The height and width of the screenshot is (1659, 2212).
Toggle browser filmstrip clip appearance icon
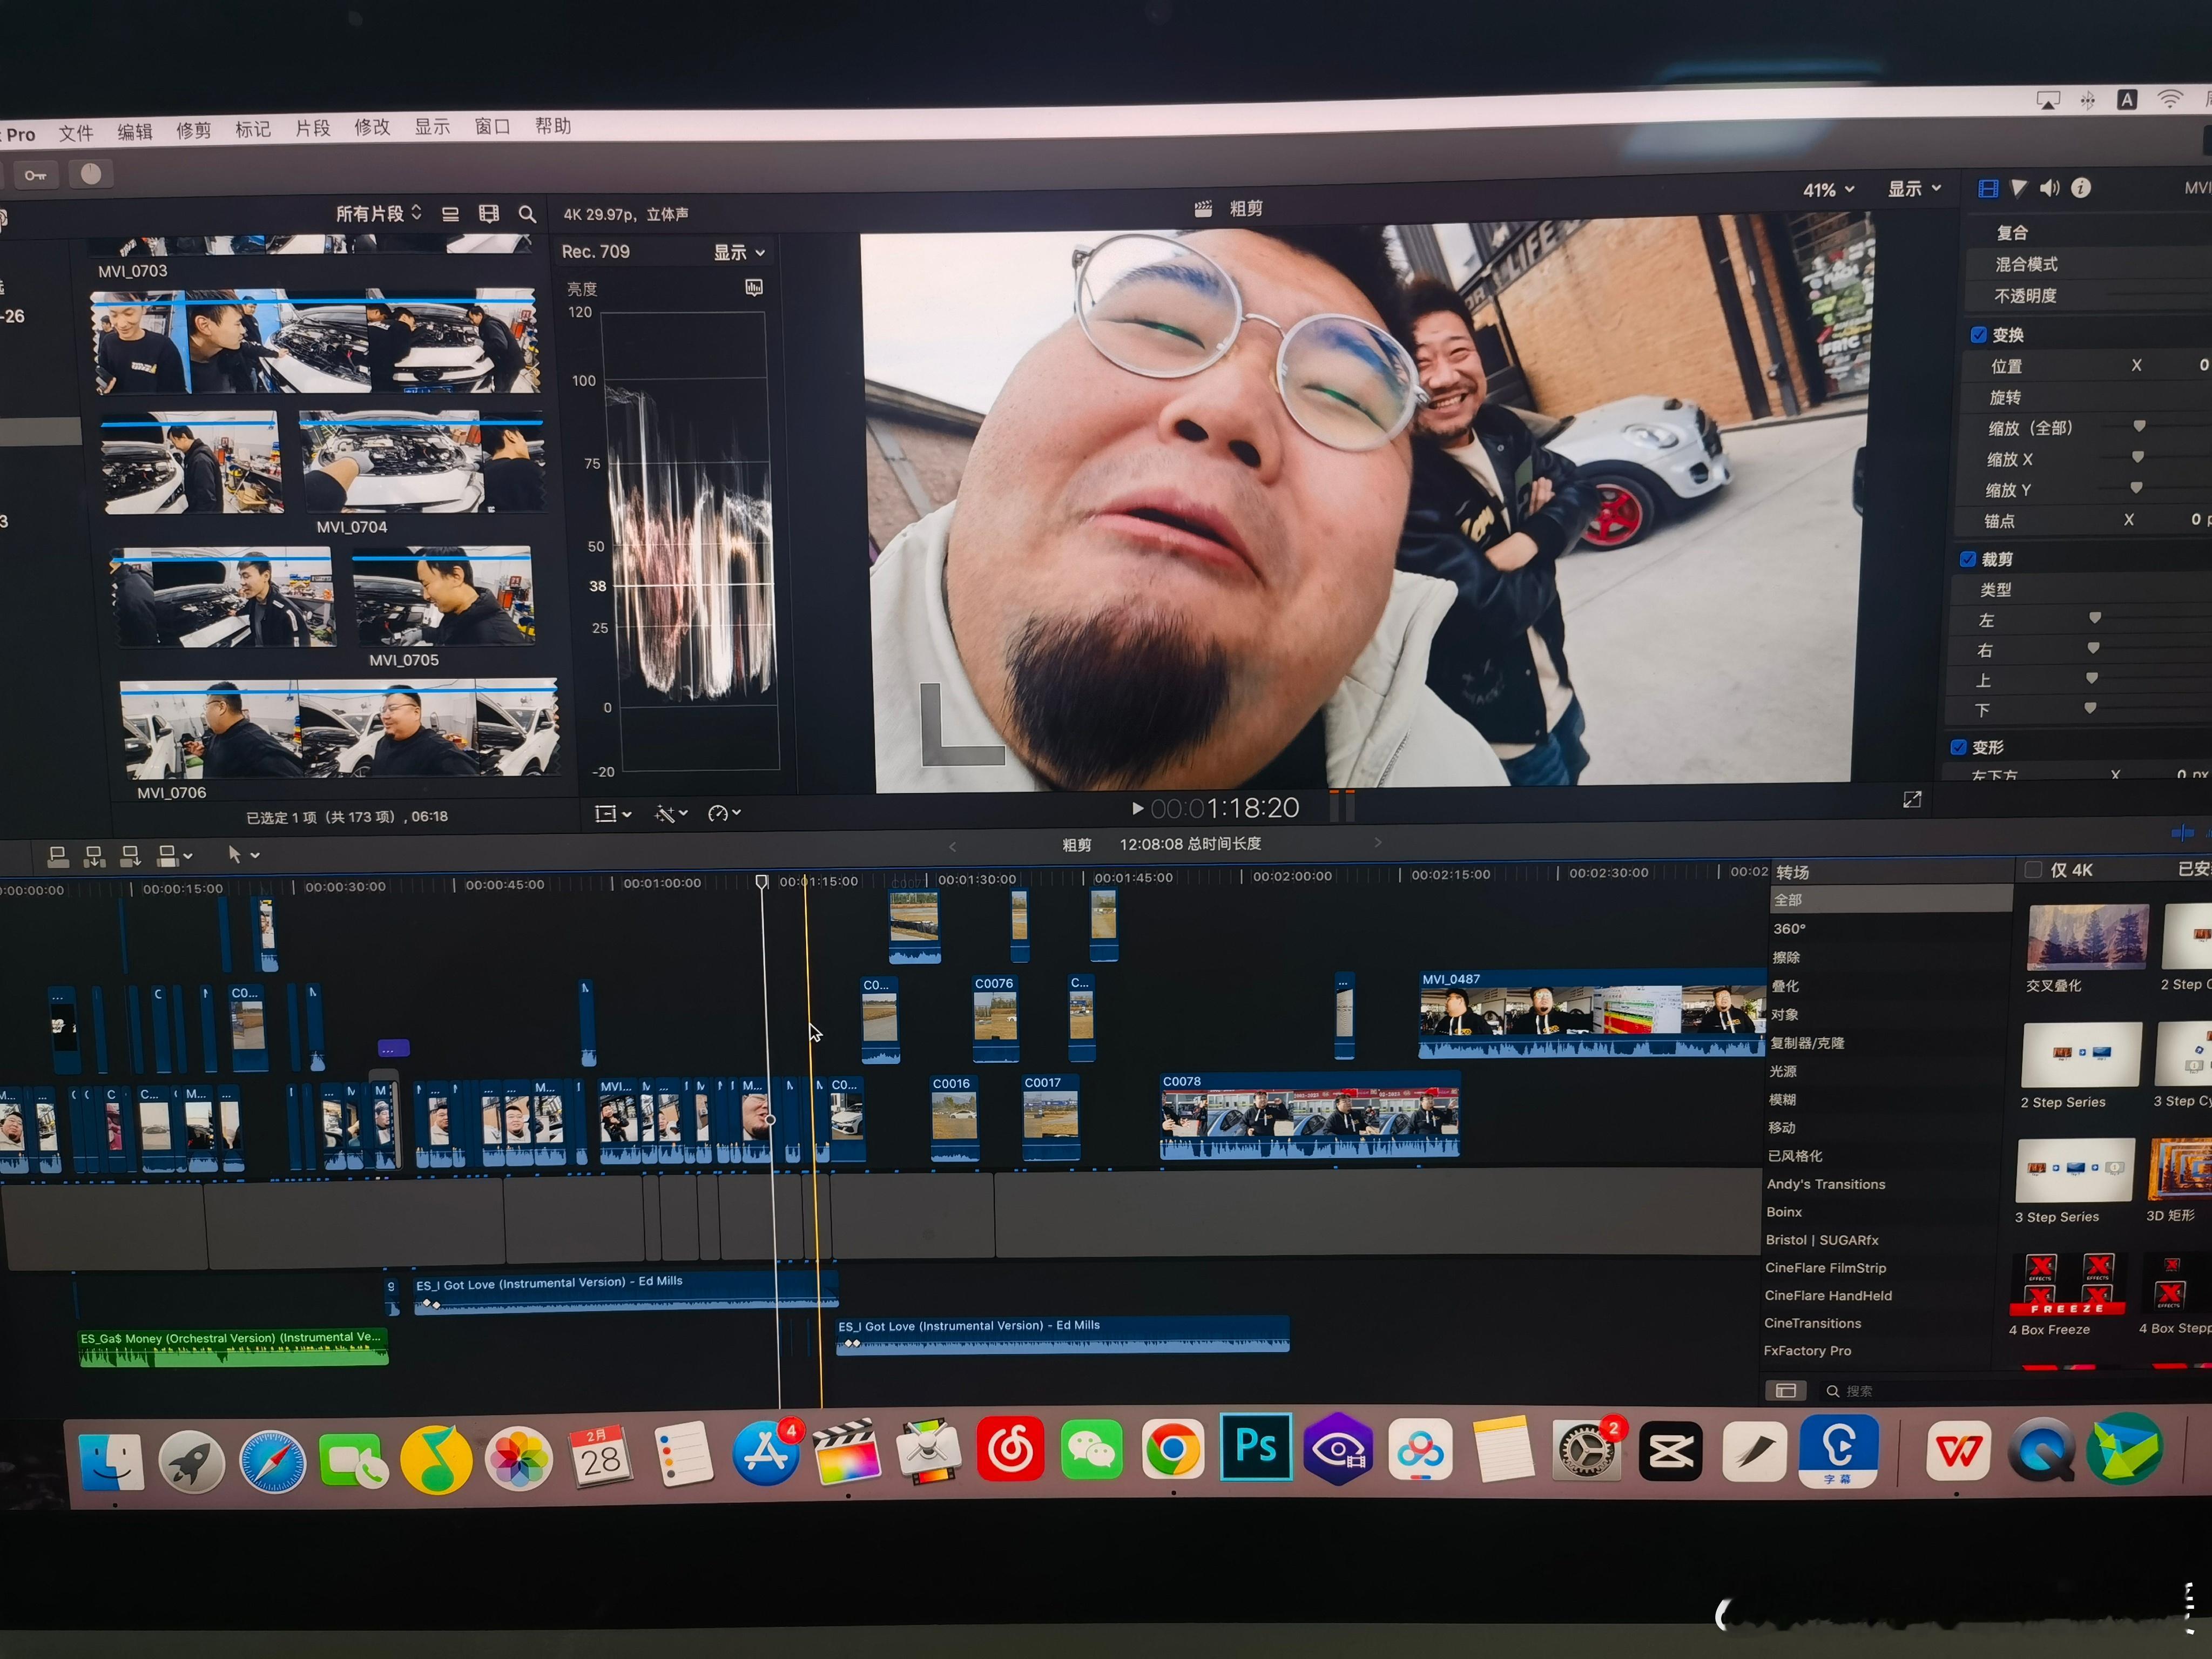click(x=488, y=213)
